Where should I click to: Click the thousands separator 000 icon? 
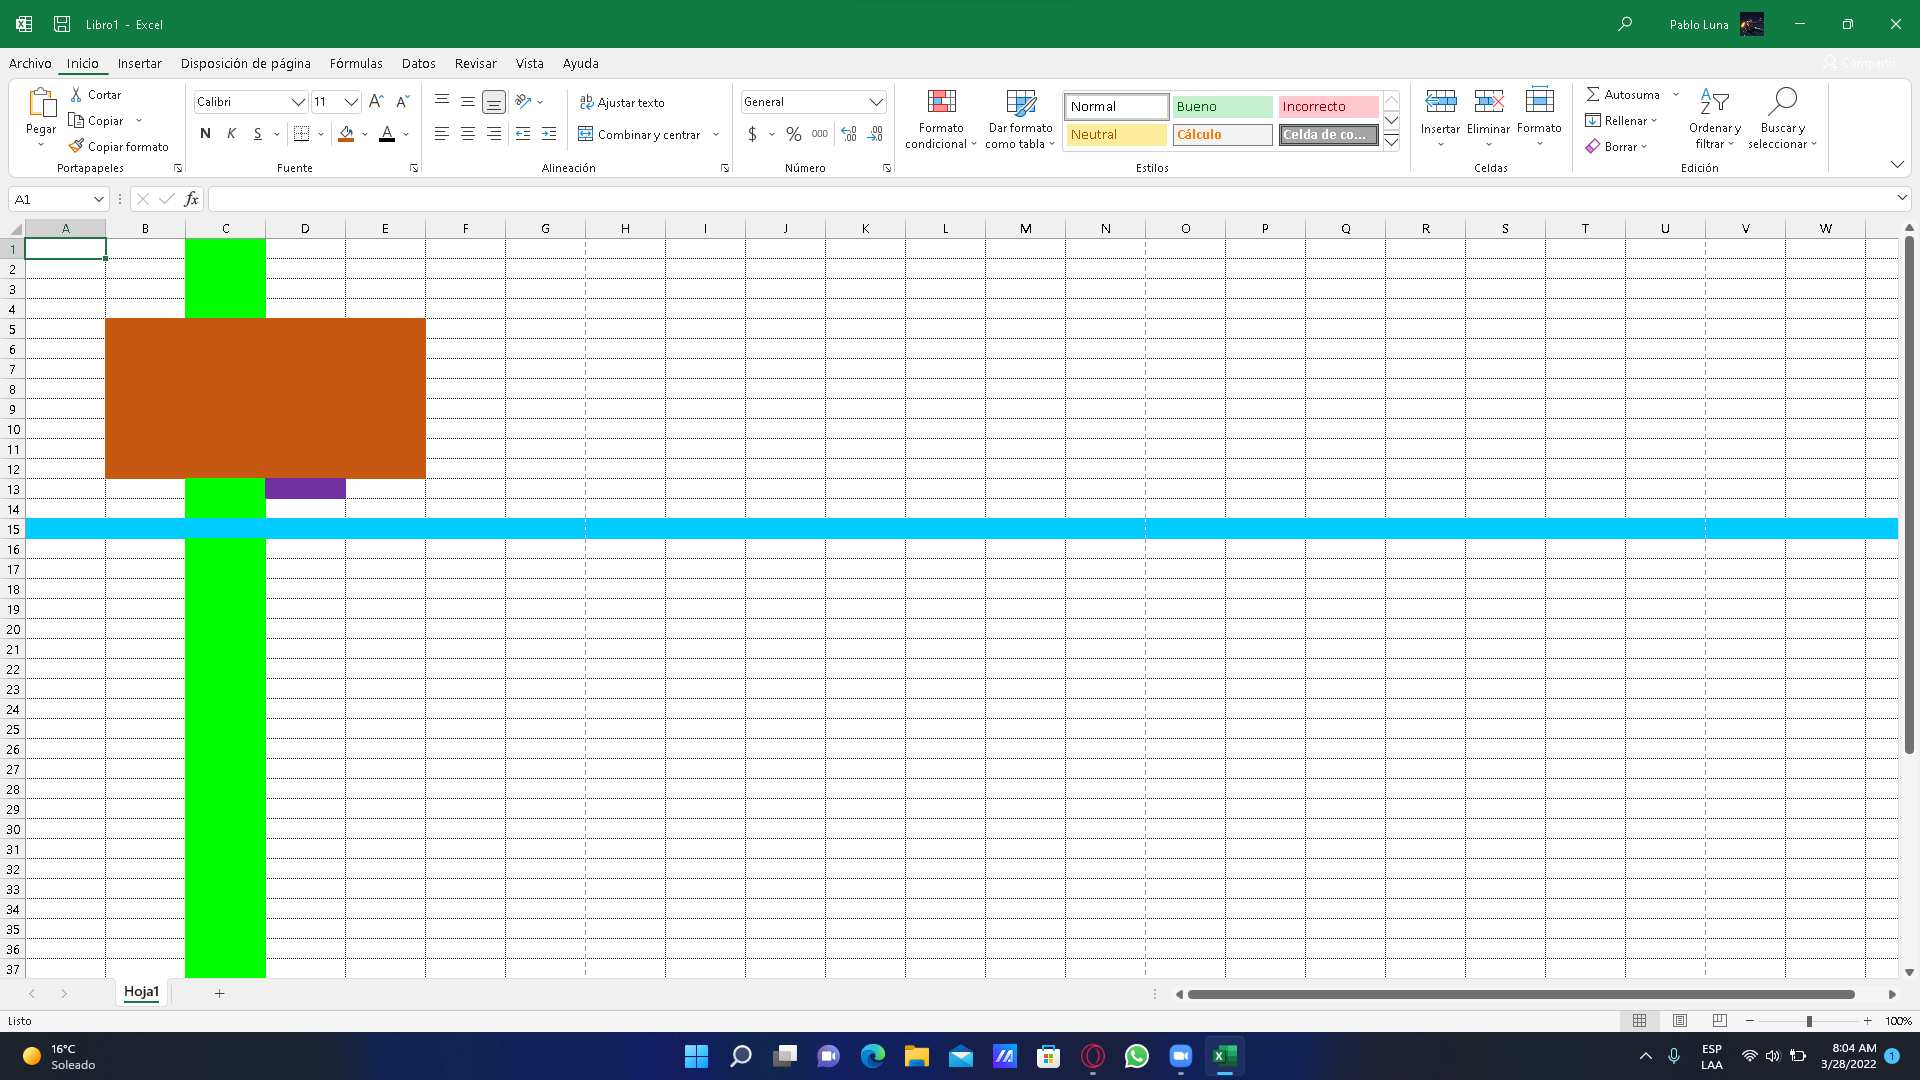820,133
